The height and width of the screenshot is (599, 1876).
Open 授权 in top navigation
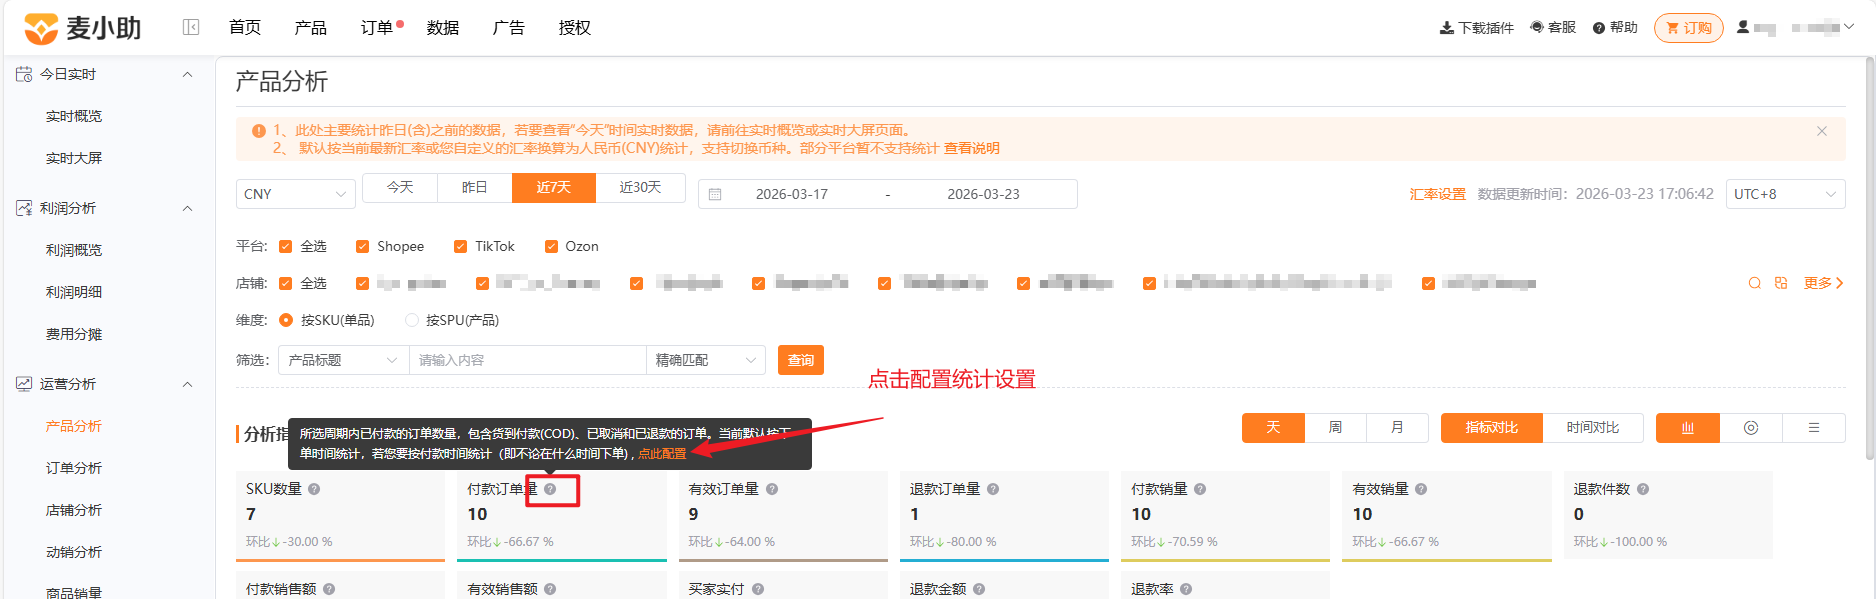575,28
